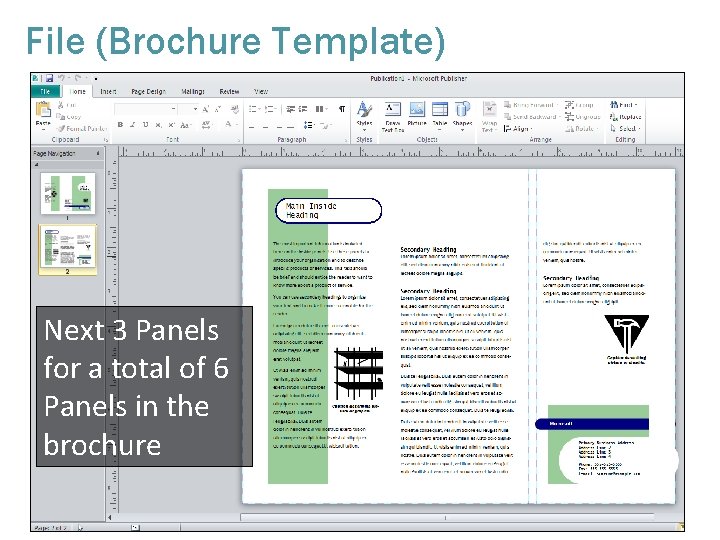Click the Align button in Arrange group

point(518,129)
